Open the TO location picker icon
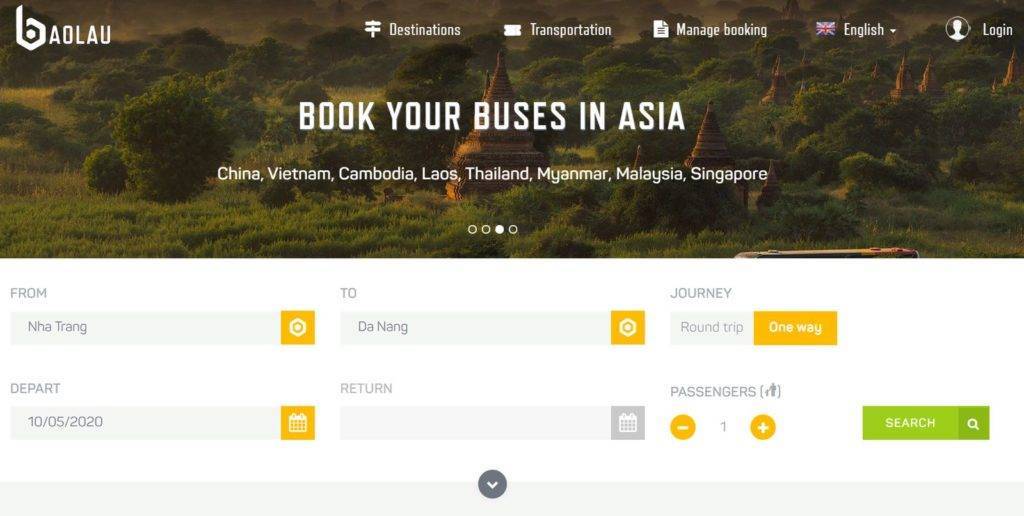This screenshot has width=1024, height=516. pos(628,327)
